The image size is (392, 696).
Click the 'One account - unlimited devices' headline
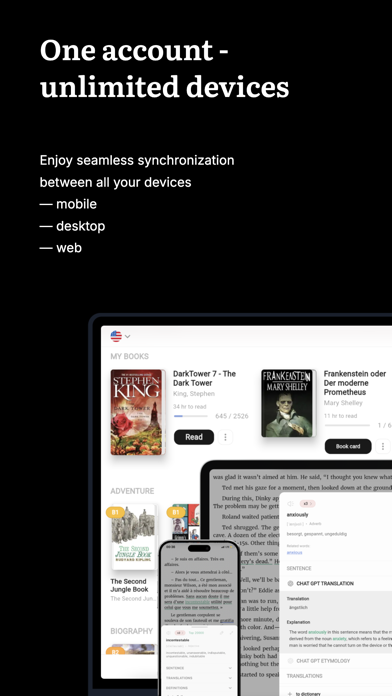(164, 68)
